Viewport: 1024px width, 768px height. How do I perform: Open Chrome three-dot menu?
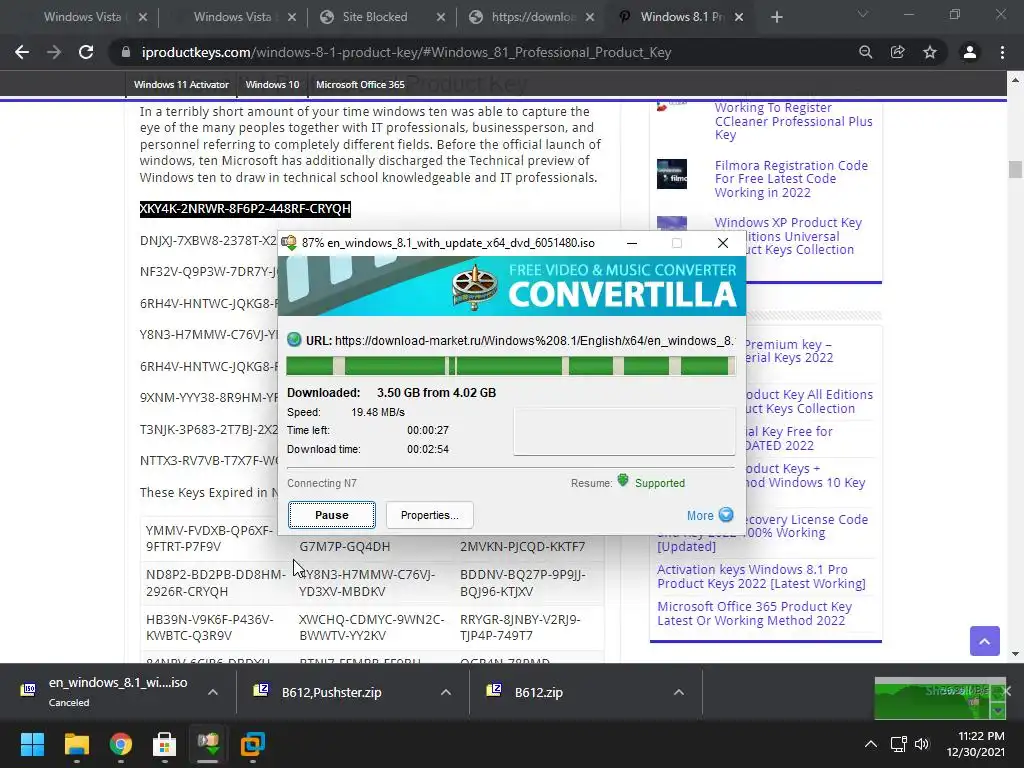tap(1002, 52)
